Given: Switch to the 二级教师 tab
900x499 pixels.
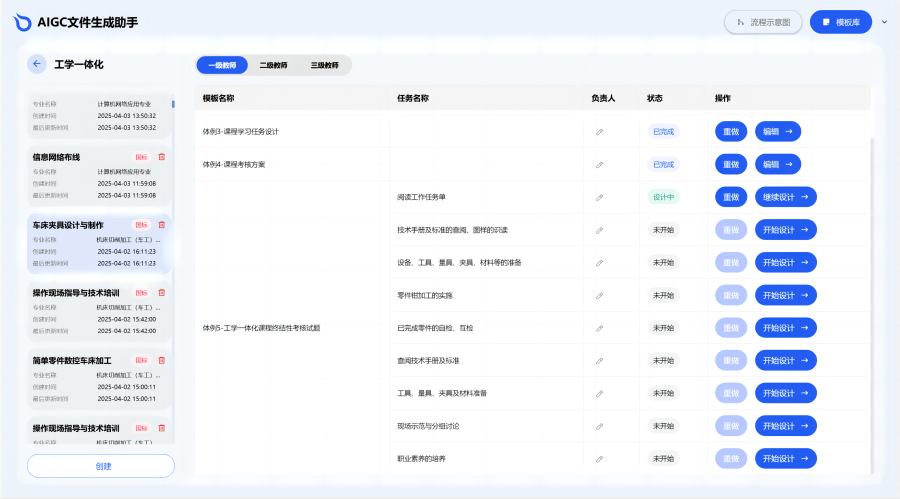Looking at the screenshot, I should click(x=273, y=65).
